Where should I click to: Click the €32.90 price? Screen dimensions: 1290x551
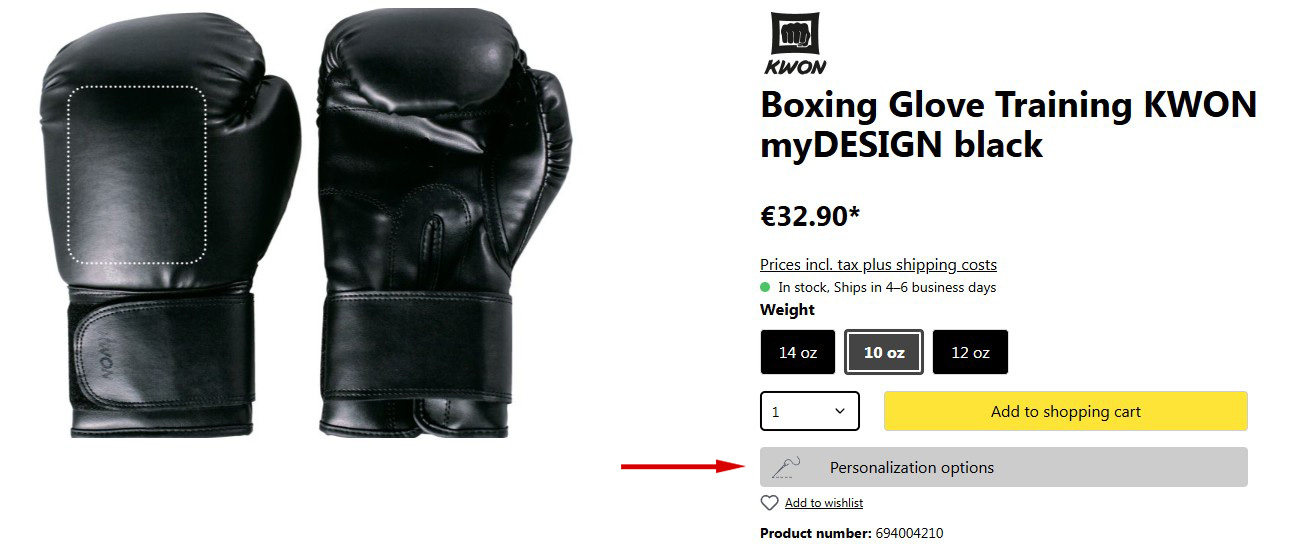(x=810, y=216)
